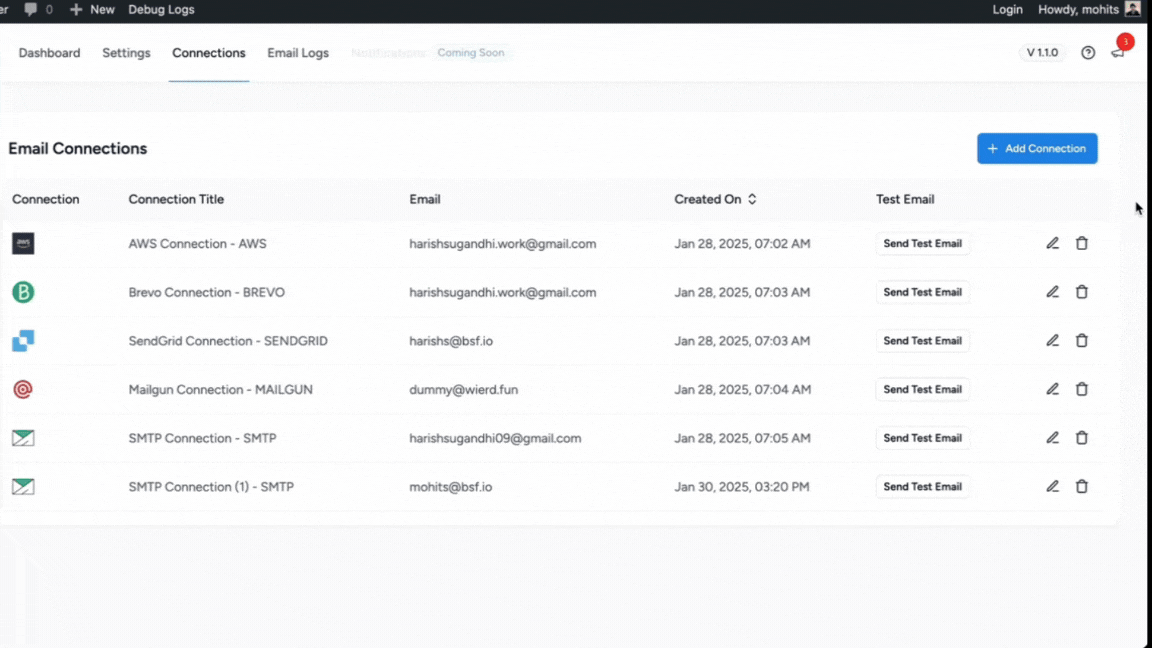Click the Email column header
Screen dimensions: 1152x648
[x=425, y=199]
